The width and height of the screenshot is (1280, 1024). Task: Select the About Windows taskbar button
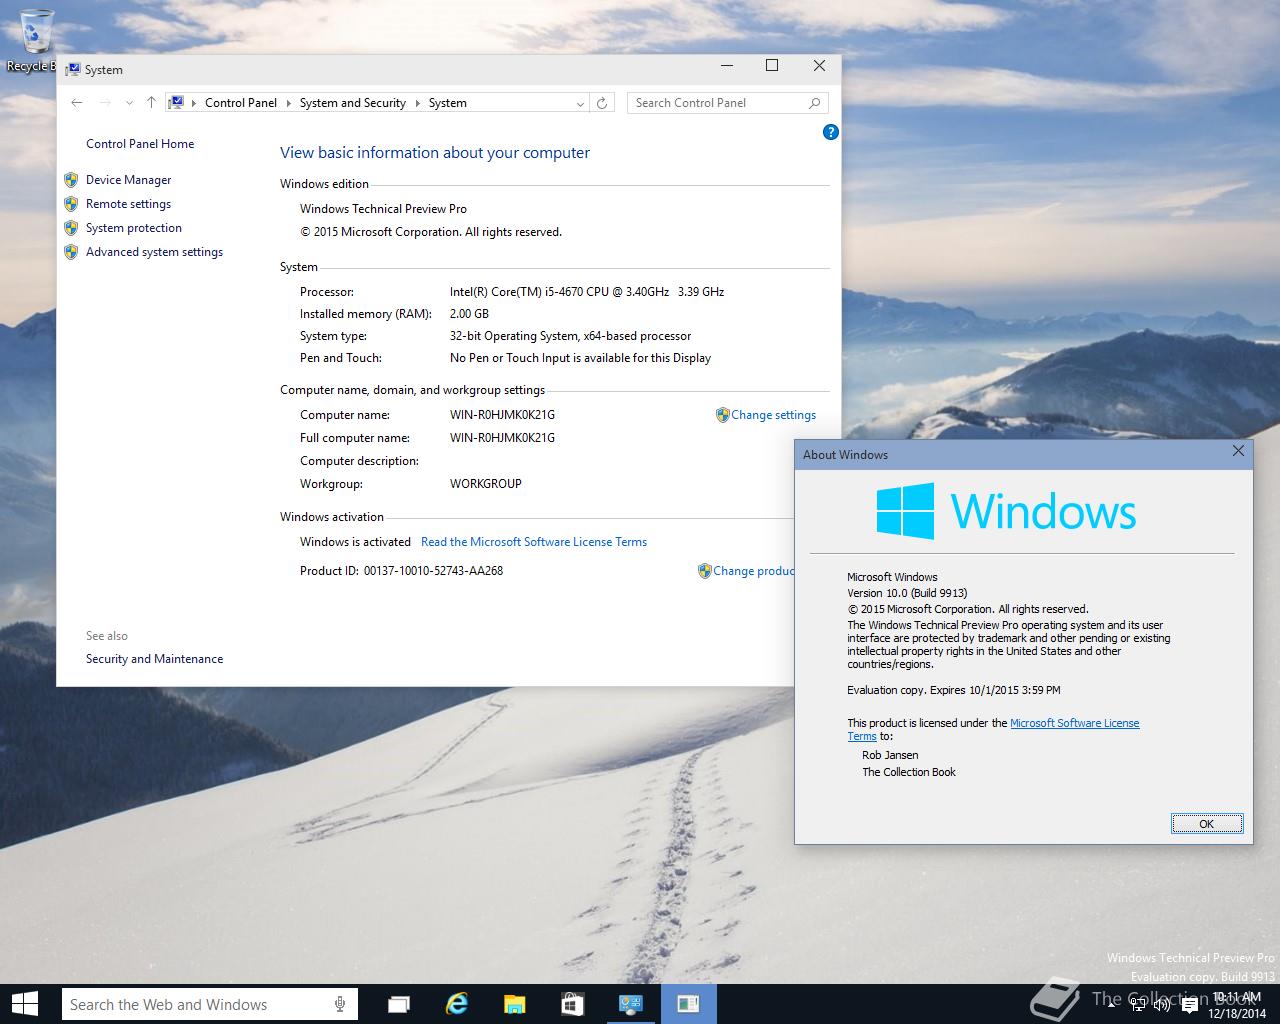[x=688, y=1004]
